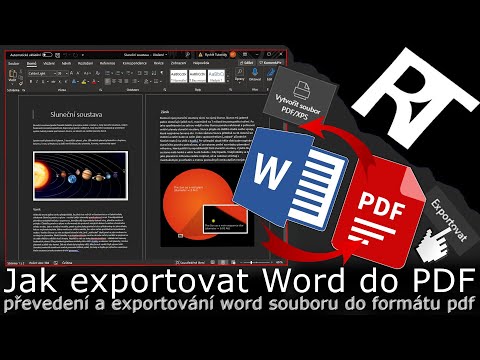Click the multilevel list icon
The height and width of the screenshot is (360, 480).
coord(129,73)
